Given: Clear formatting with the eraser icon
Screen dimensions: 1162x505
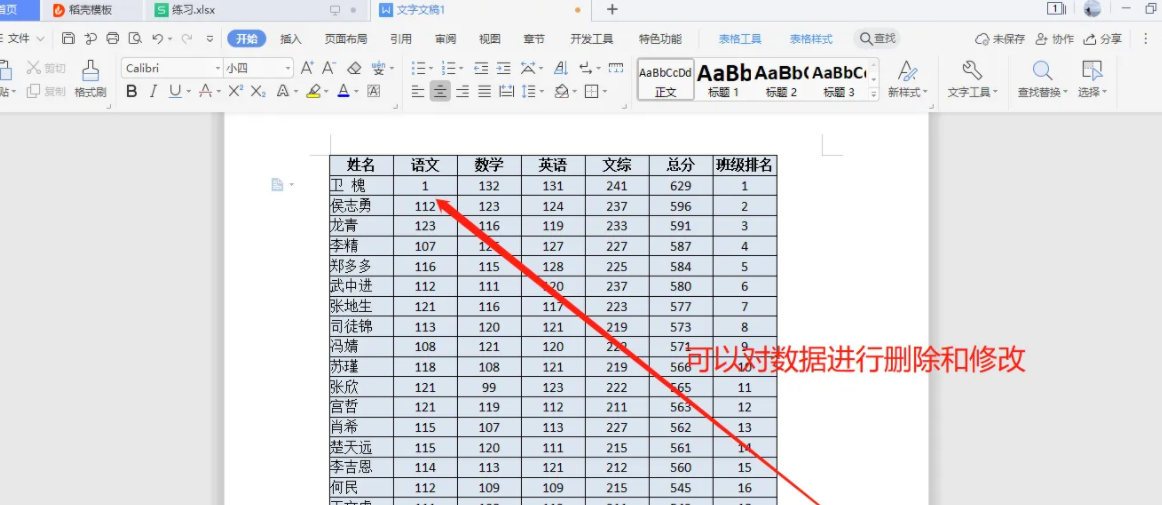Looking at the screenshot, I should pos(353,68).
